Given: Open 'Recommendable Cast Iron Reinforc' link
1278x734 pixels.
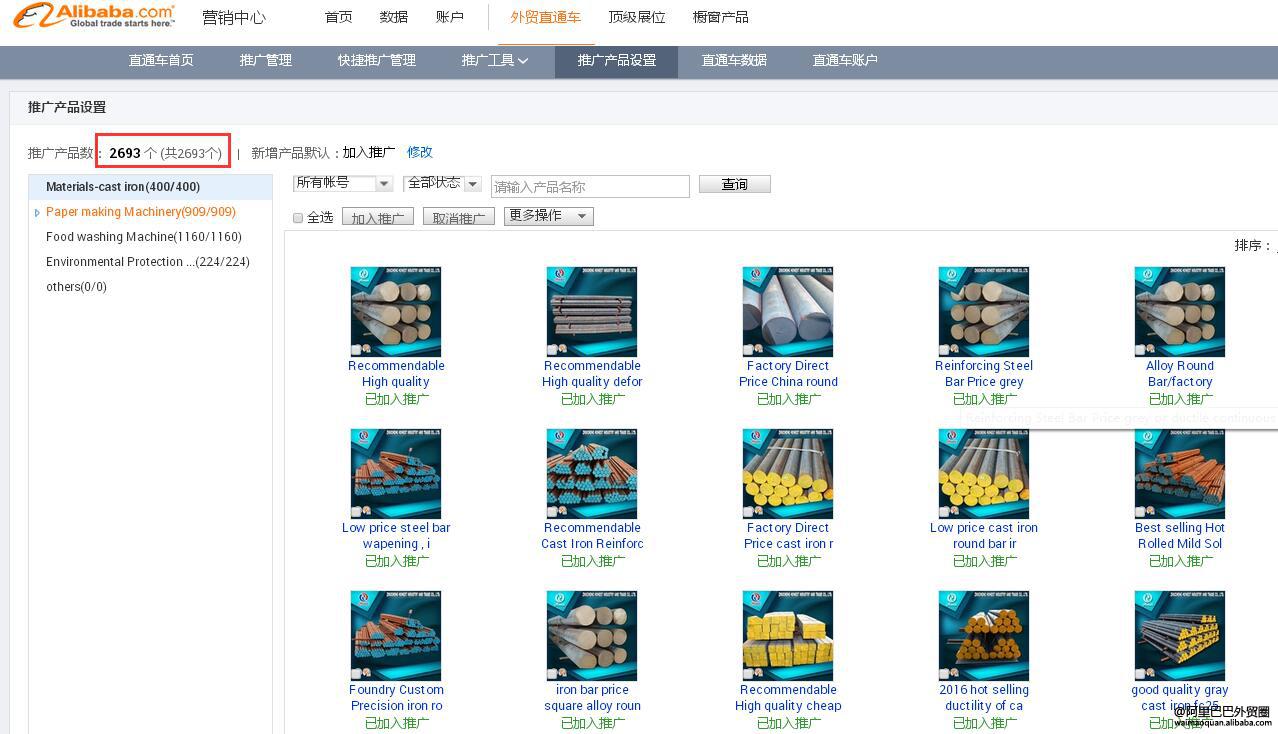Looking at the screenshot, I should coord(592,536).
